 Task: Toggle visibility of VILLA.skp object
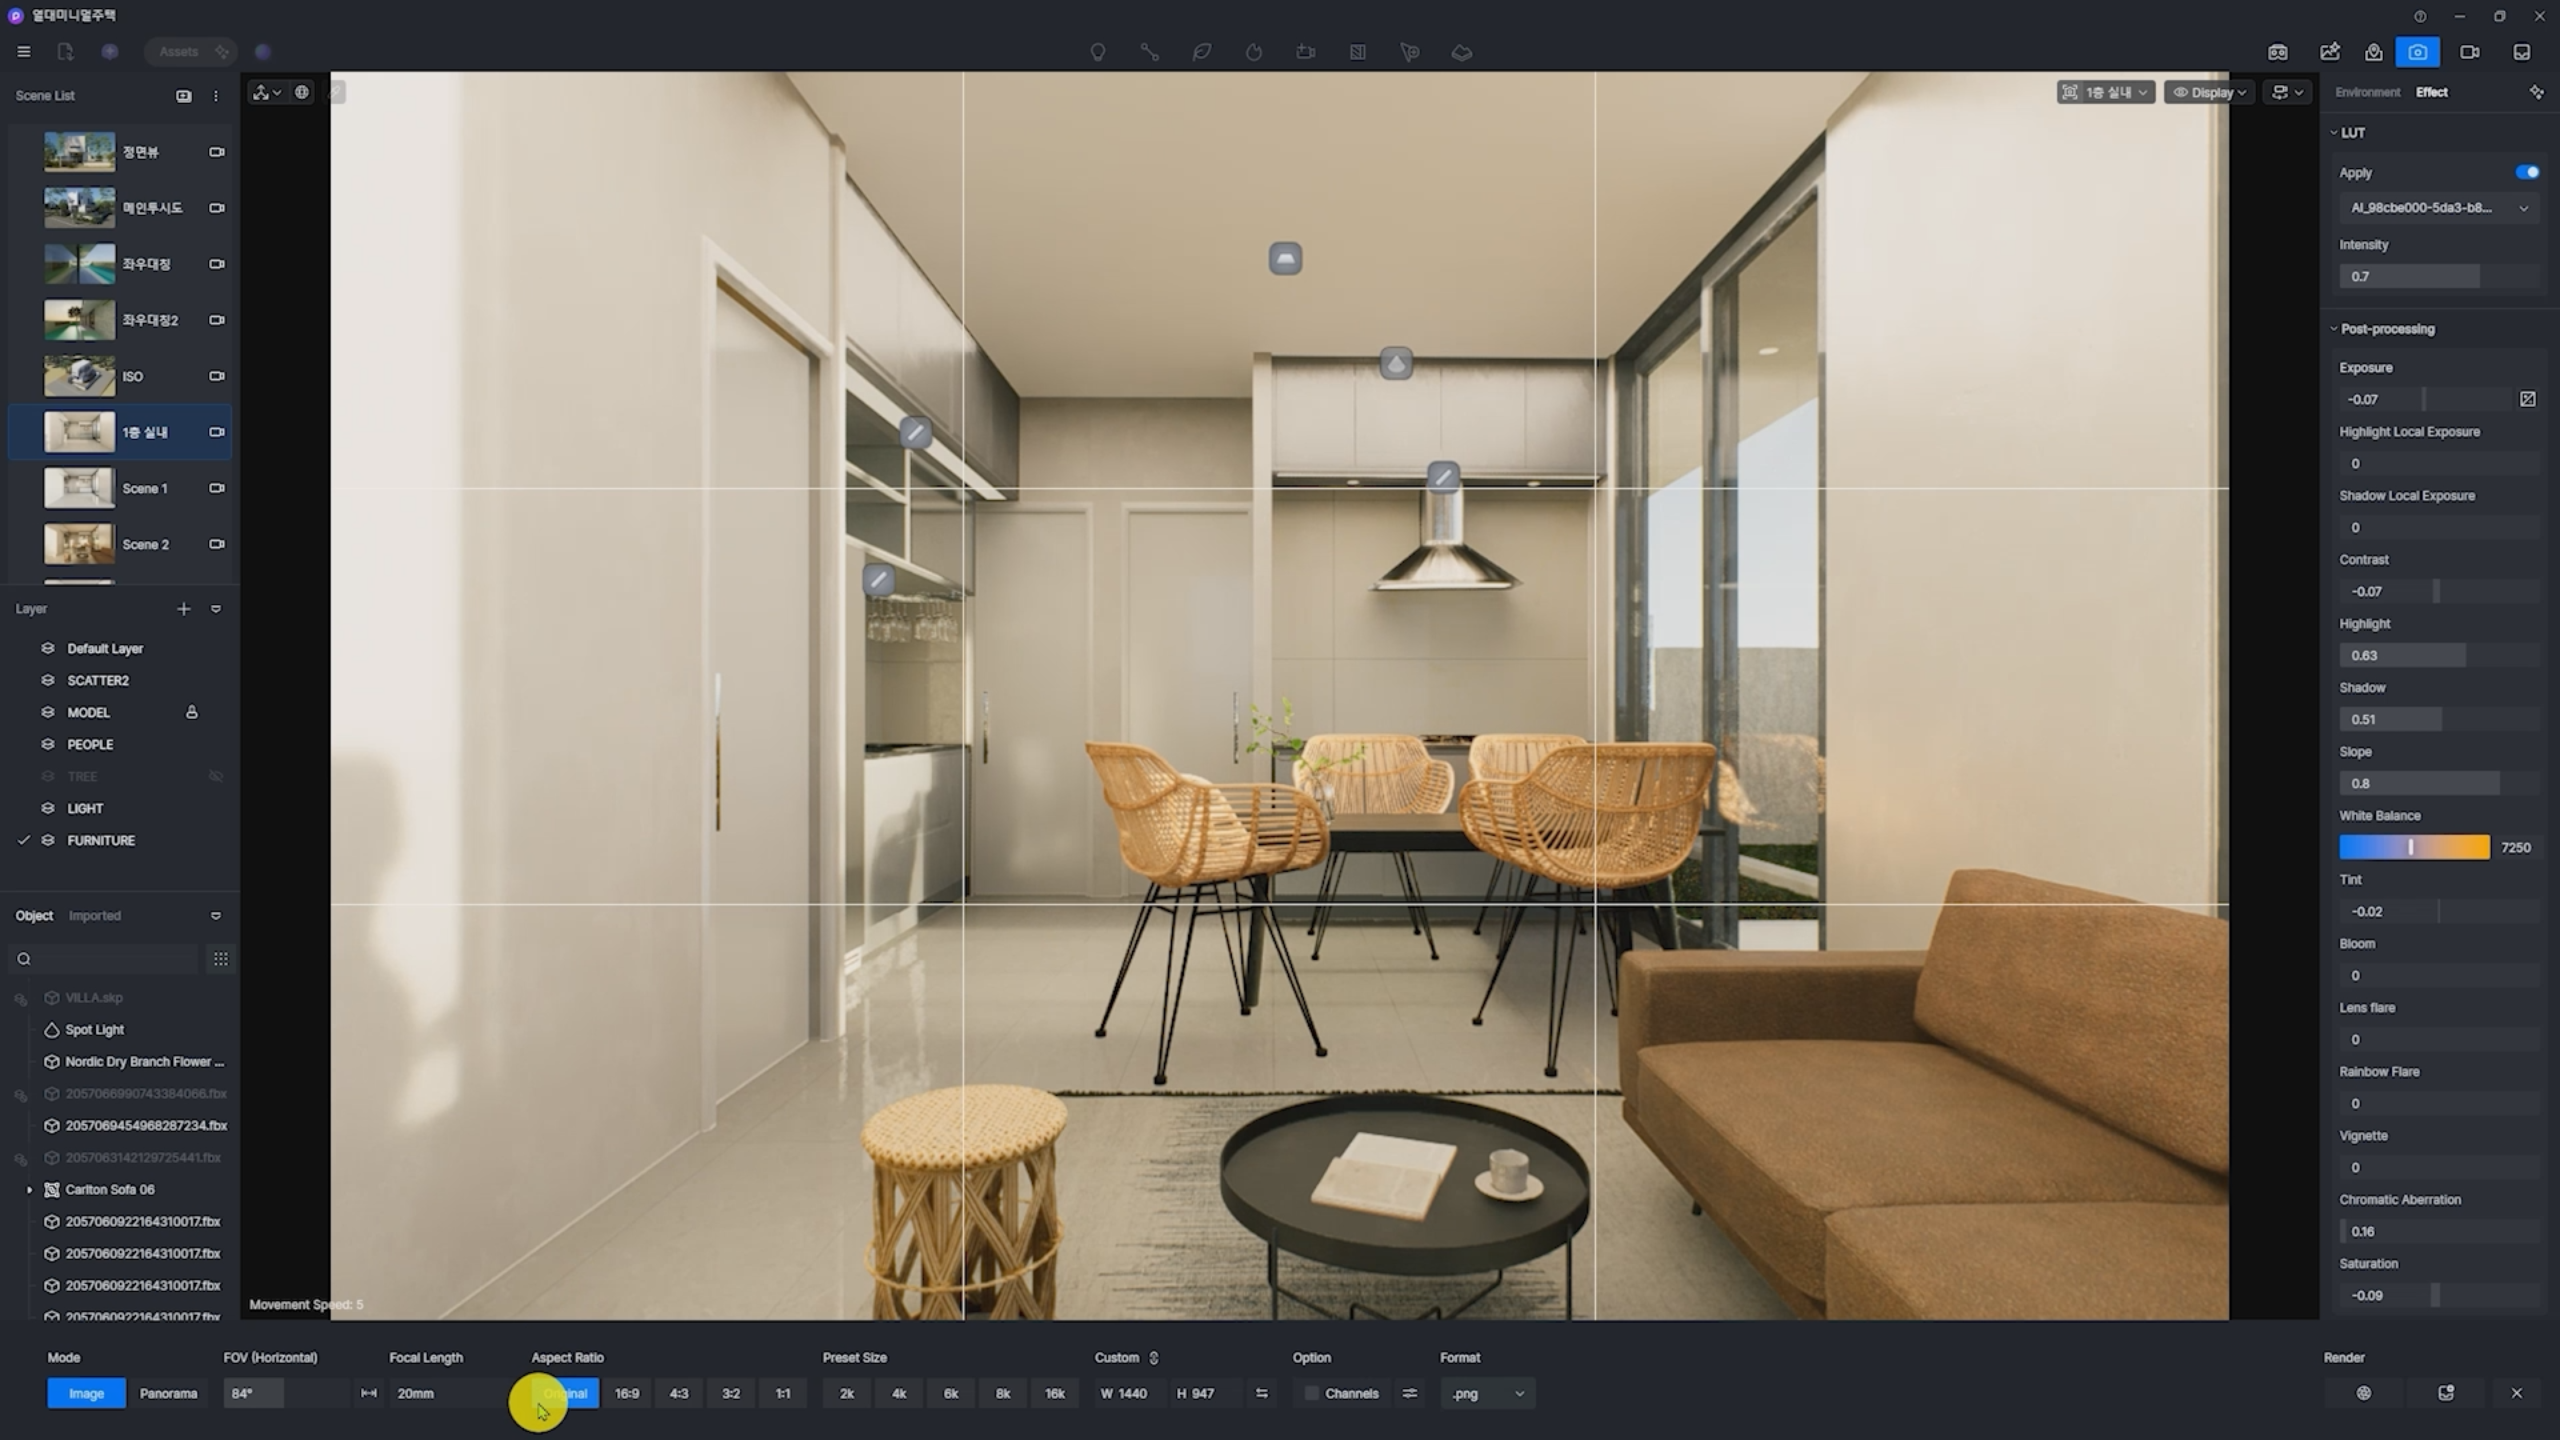point(20,998)
